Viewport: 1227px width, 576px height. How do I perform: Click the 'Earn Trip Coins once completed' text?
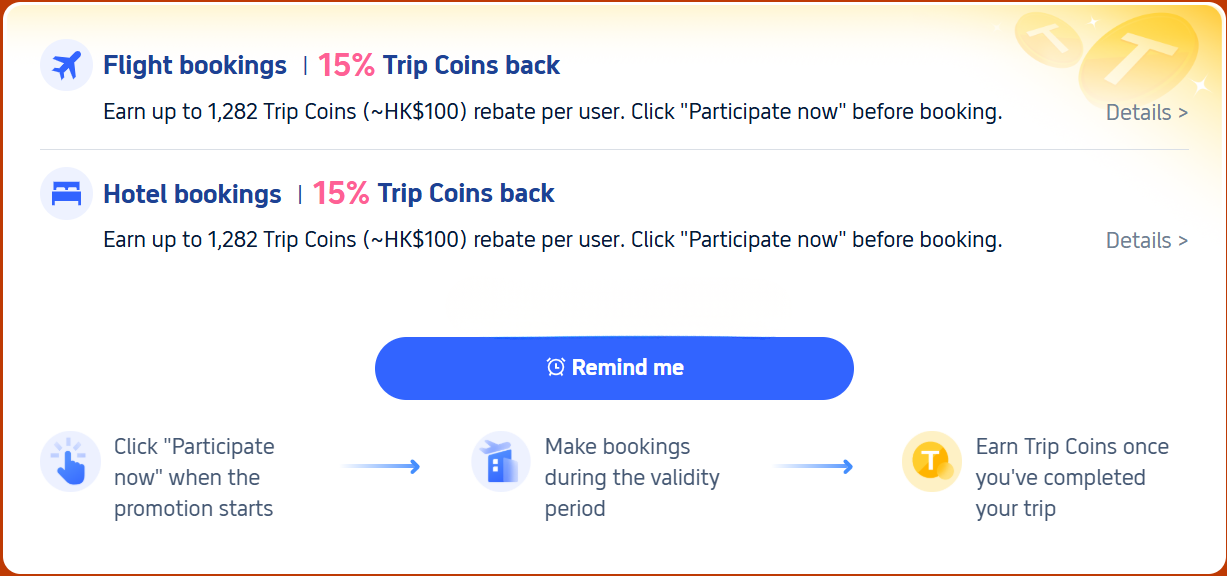(x=1071, y=477)
